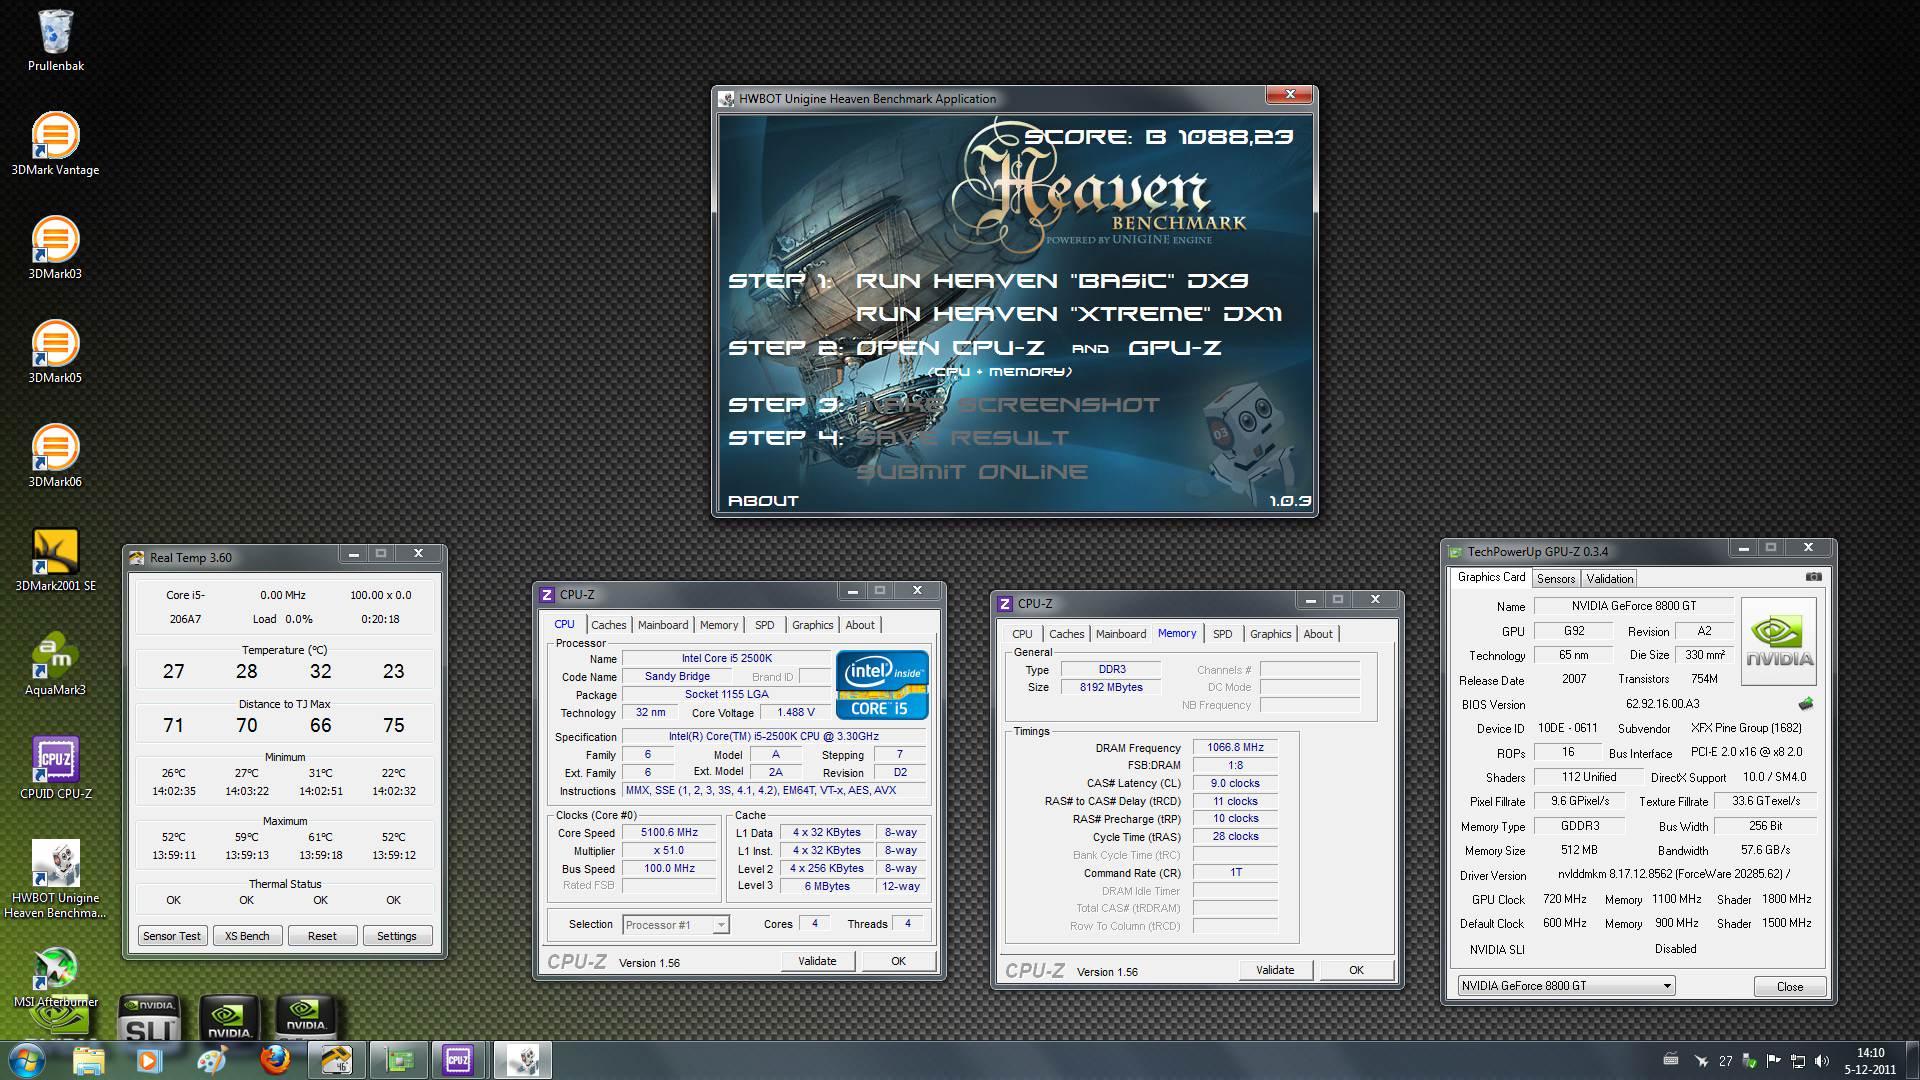Launch the 3DMark03 desktop shortcut
Viewport: 1920px width, 1080px height.
coord(55,248)
